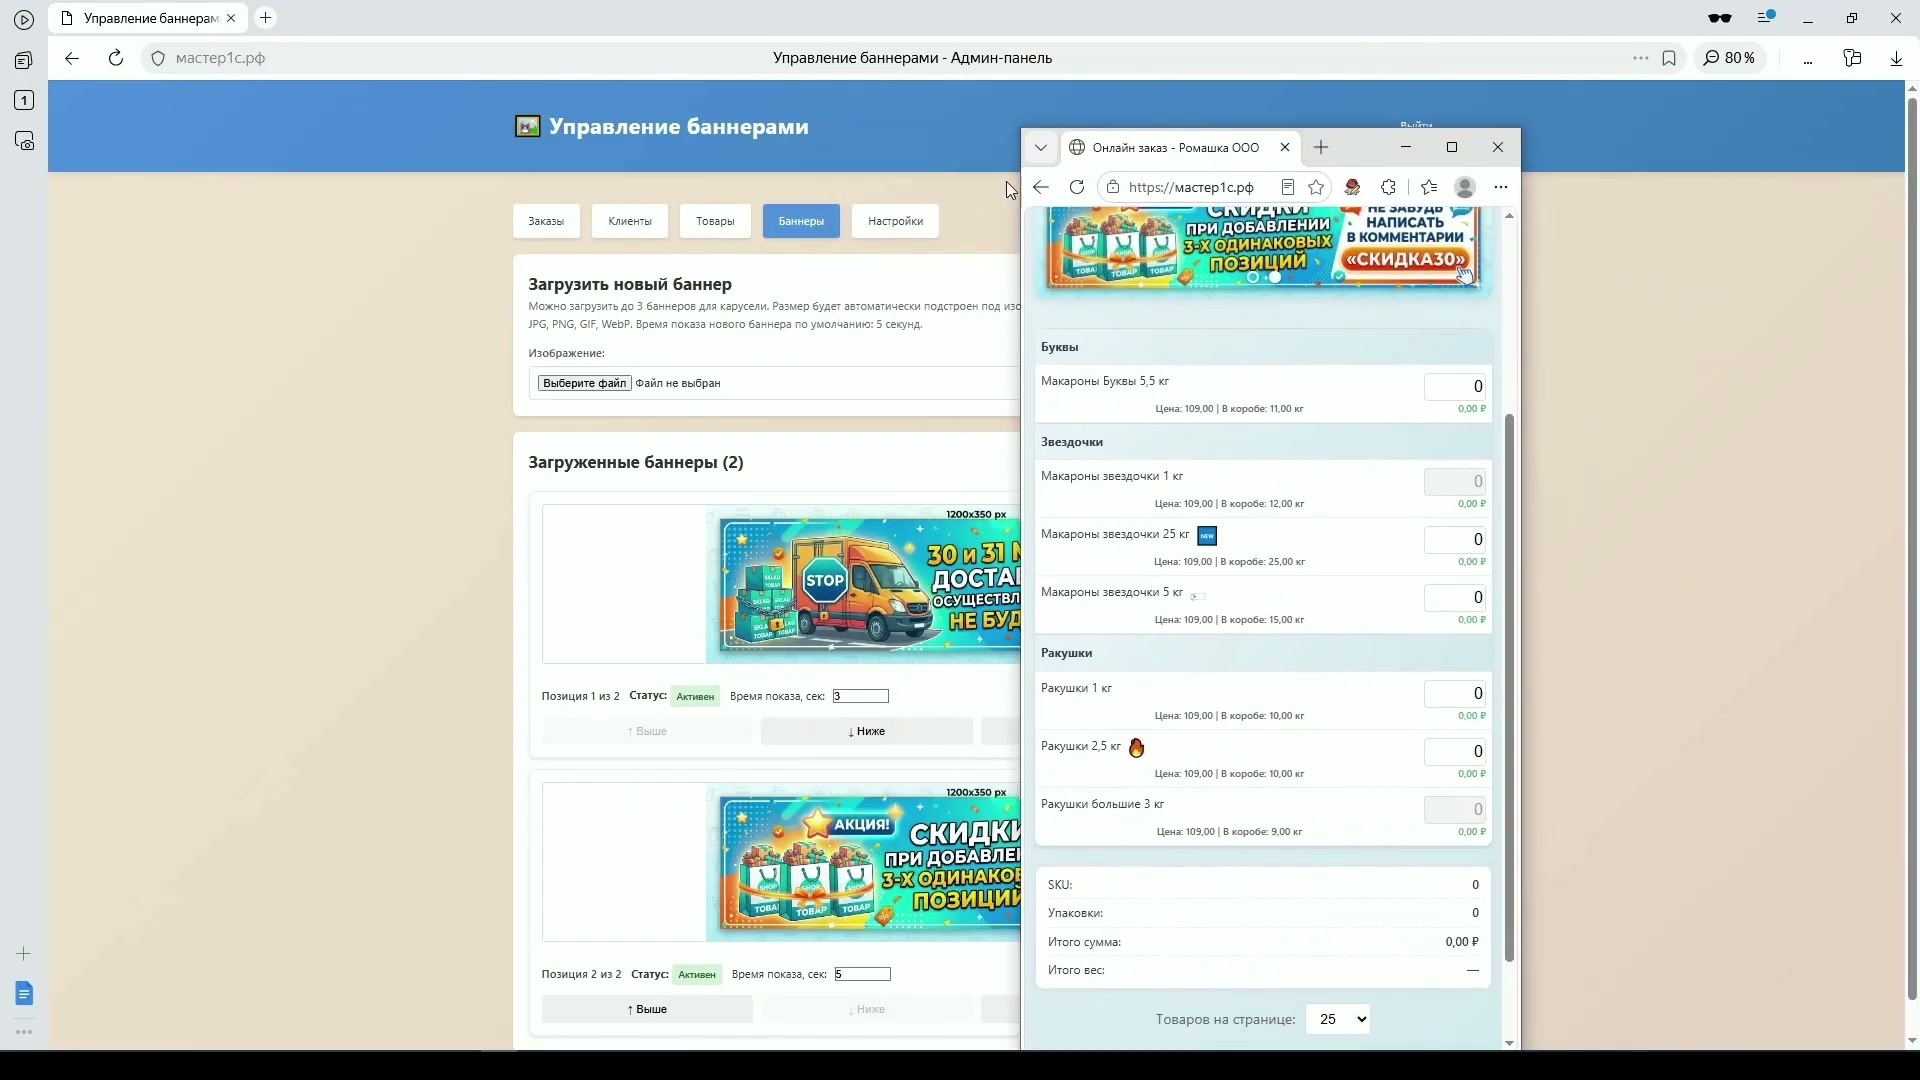Click the first banner thumbnail with delivery truck

click(864, 584)
